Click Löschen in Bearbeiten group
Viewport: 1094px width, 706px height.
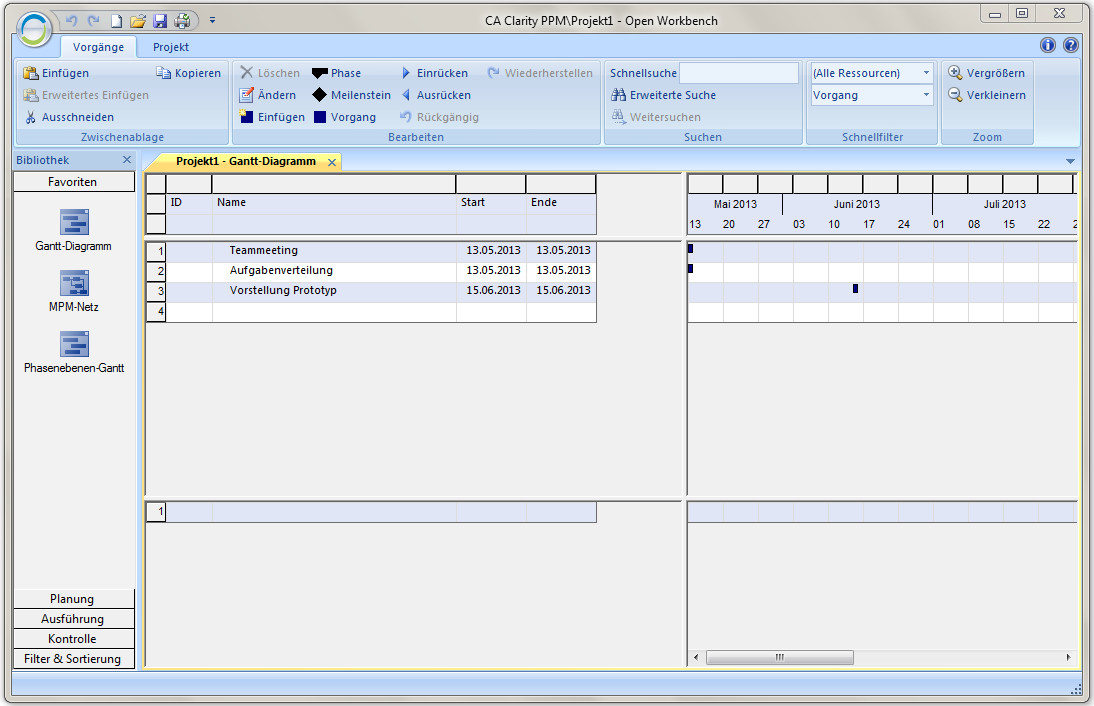coord(270,73)
